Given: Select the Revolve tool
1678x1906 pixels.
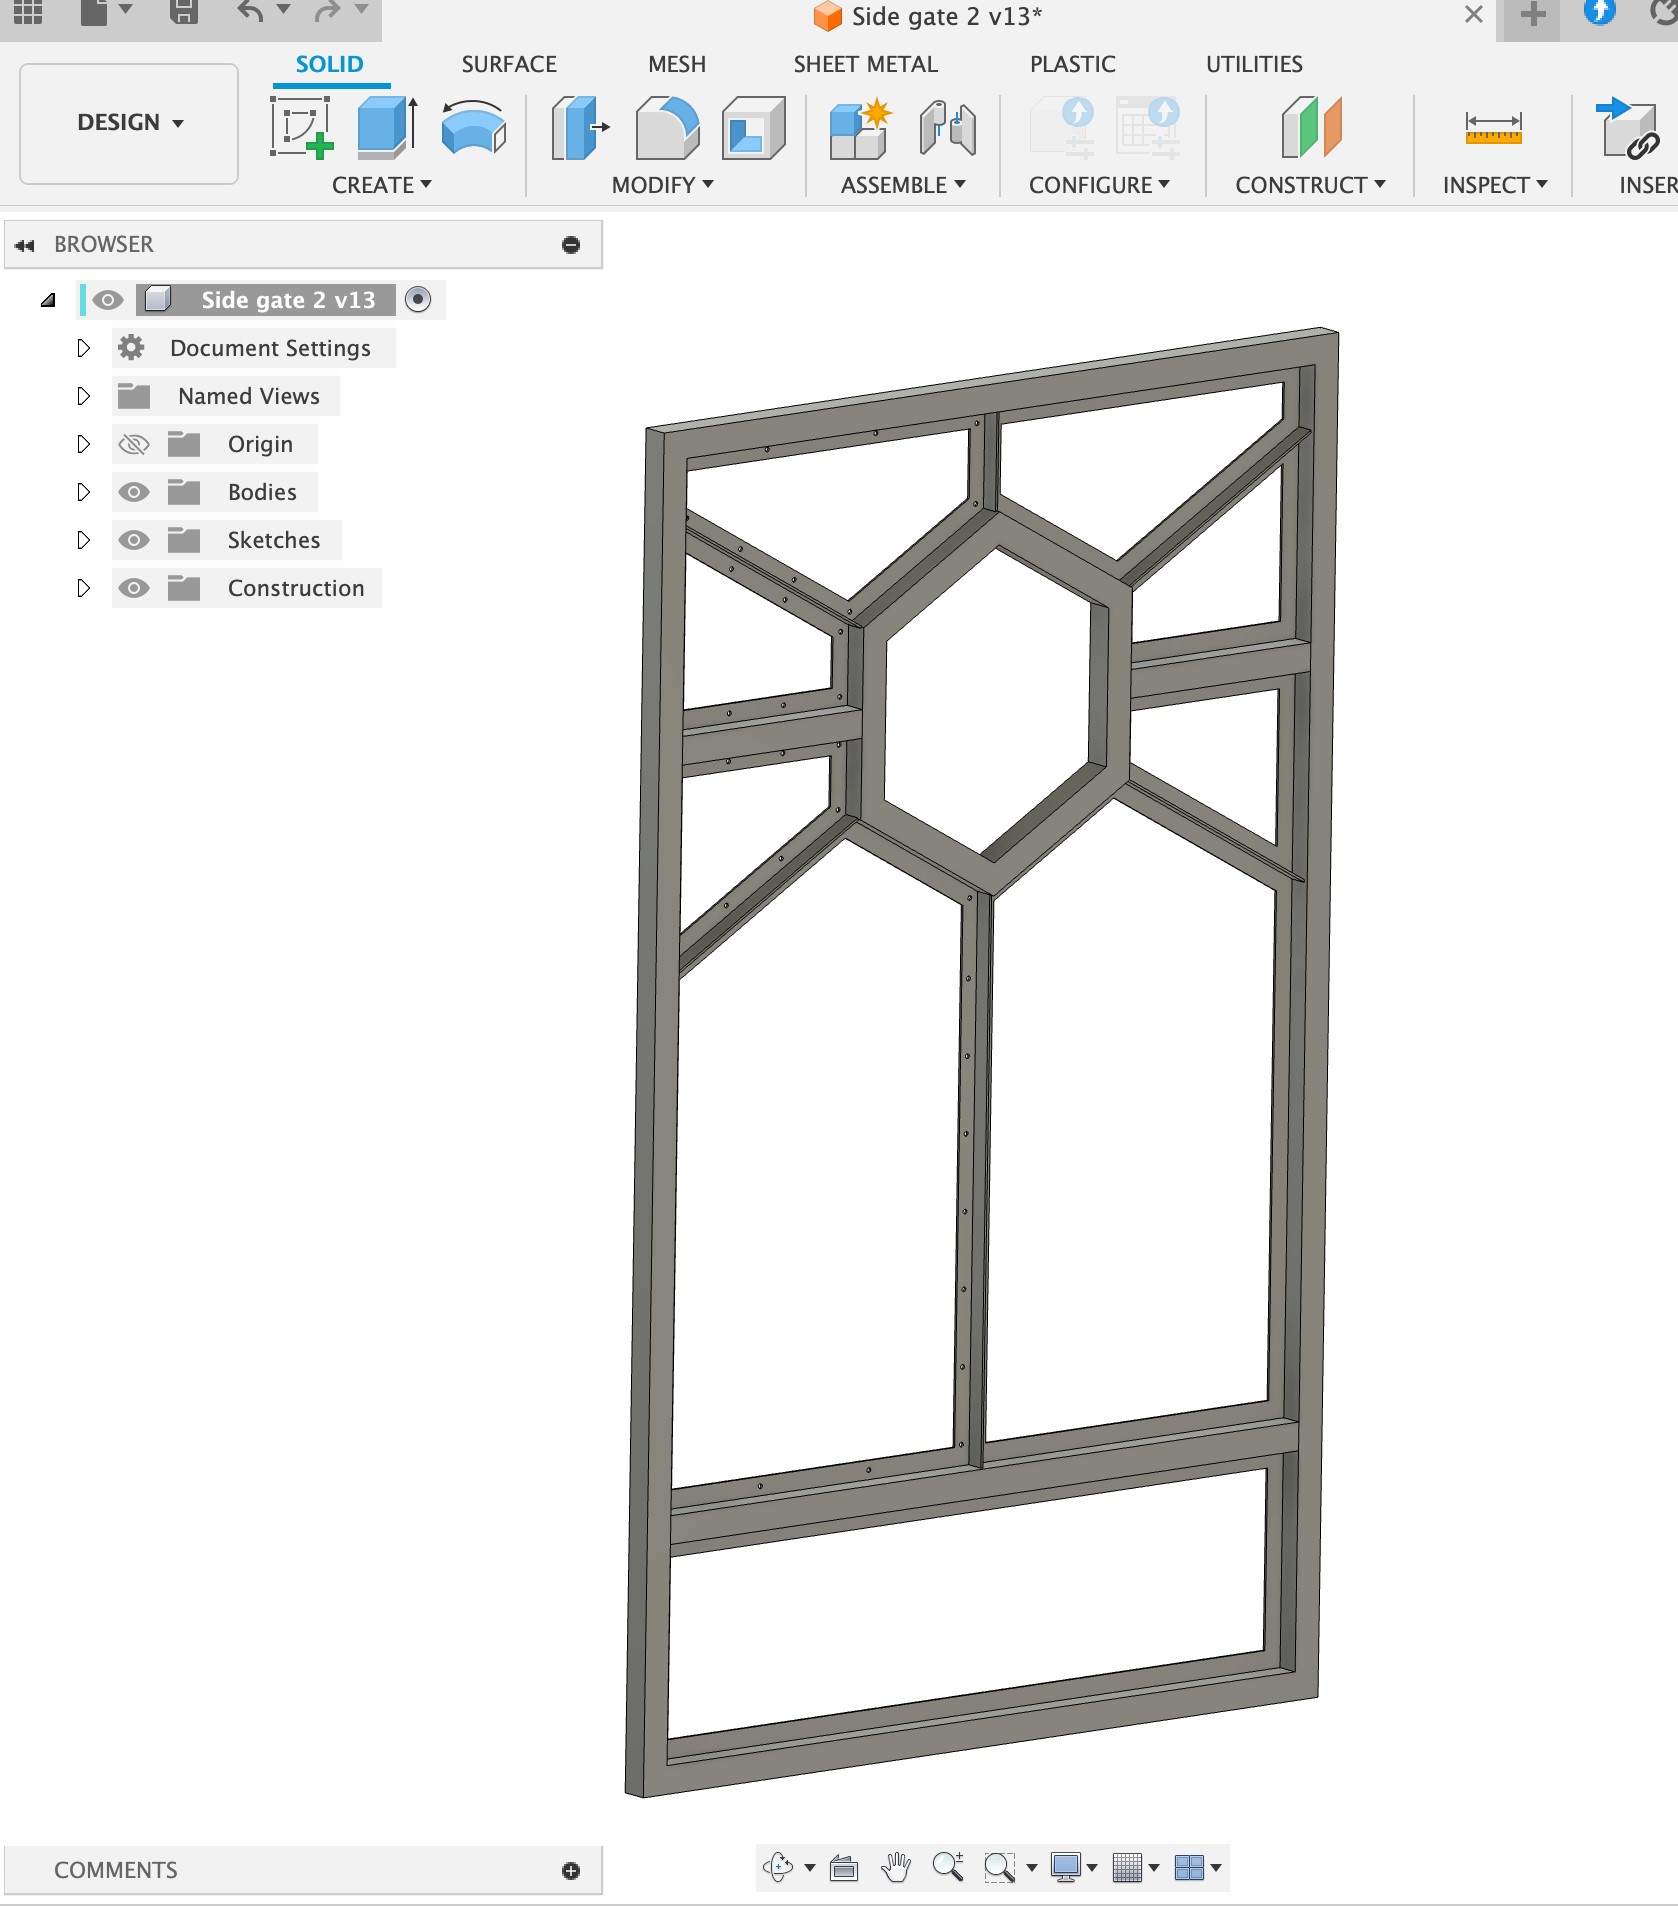Looking at the screenshot, I should (x=473, y=128).
